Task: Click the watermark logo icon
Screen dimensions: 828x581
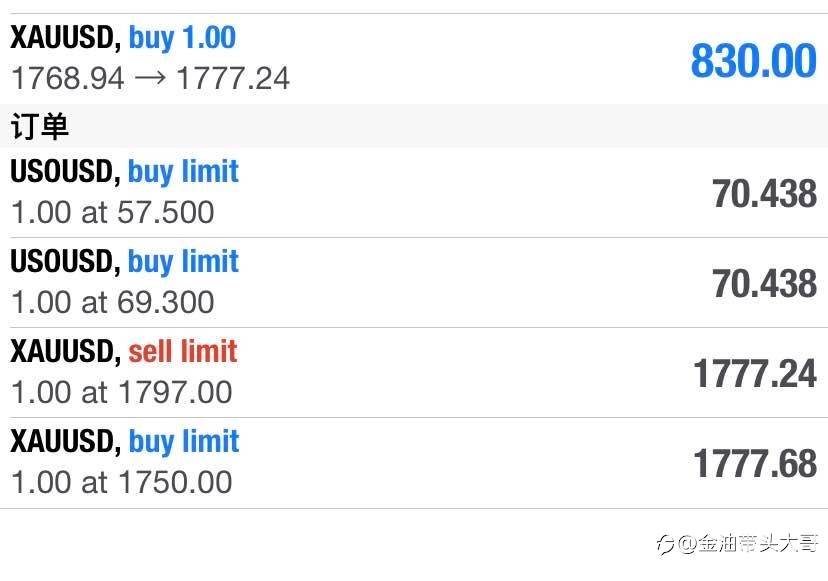Action: (x=665, y=544)
